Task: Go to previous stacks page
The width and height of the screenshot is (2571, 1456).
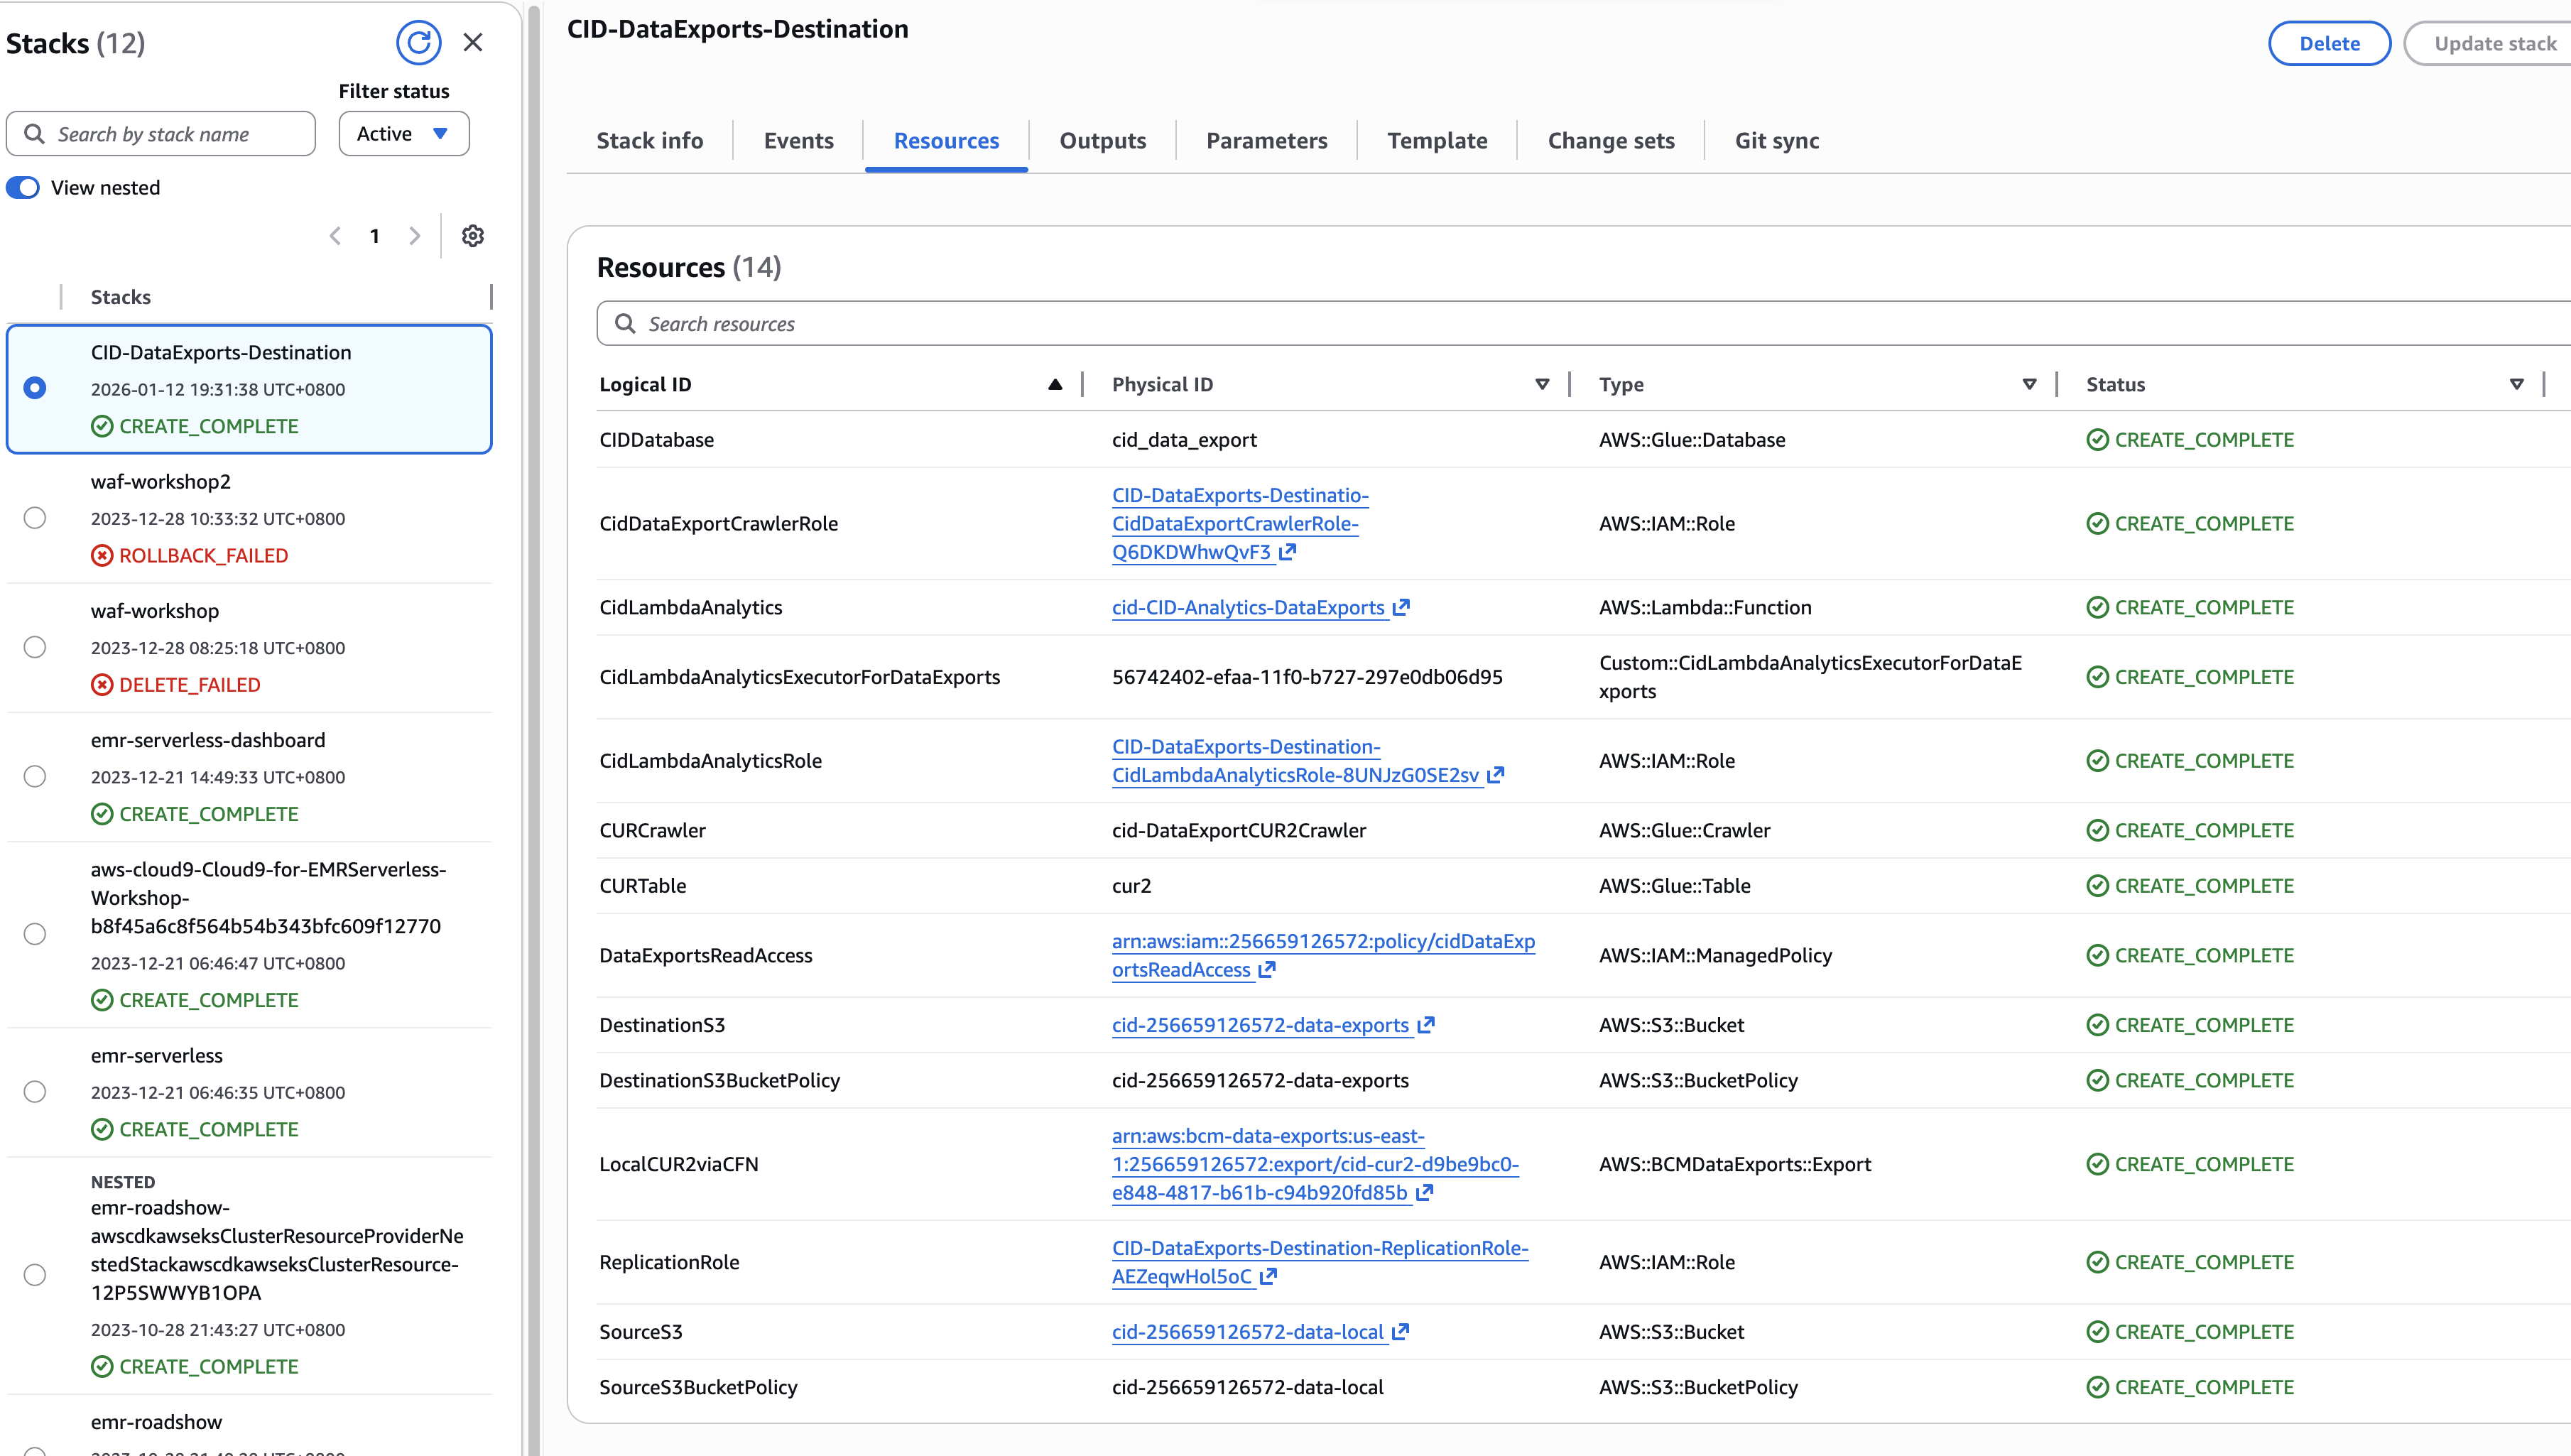Action: click(x=335, y=236)
